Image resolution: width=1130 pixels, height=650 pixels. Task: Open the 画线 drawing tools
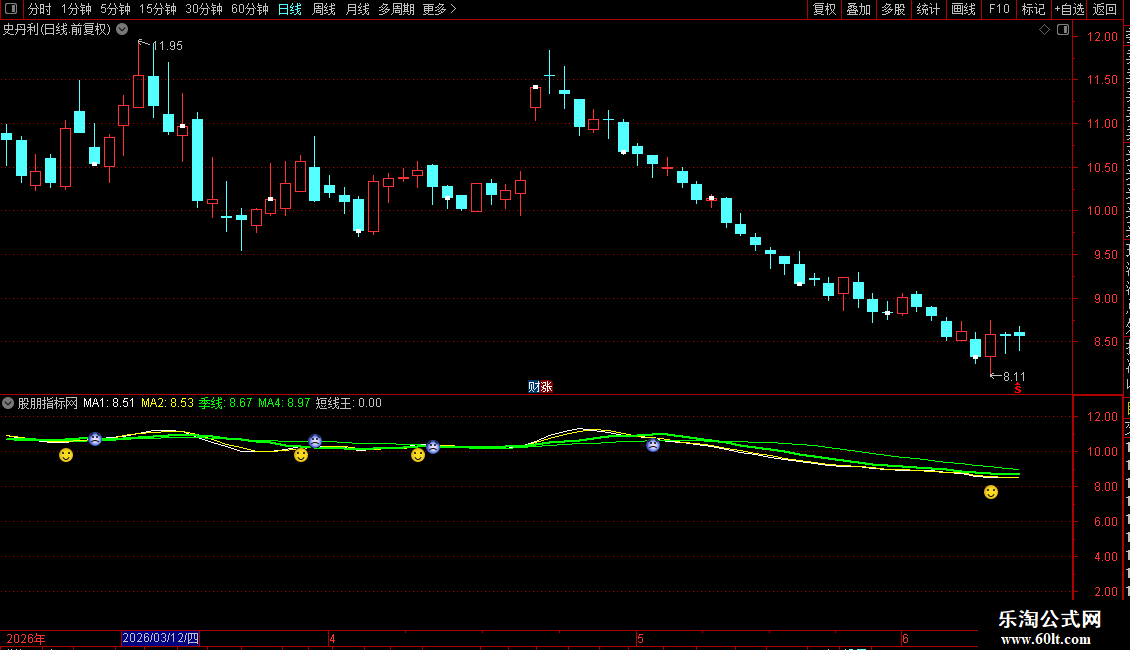pos(963,9)
